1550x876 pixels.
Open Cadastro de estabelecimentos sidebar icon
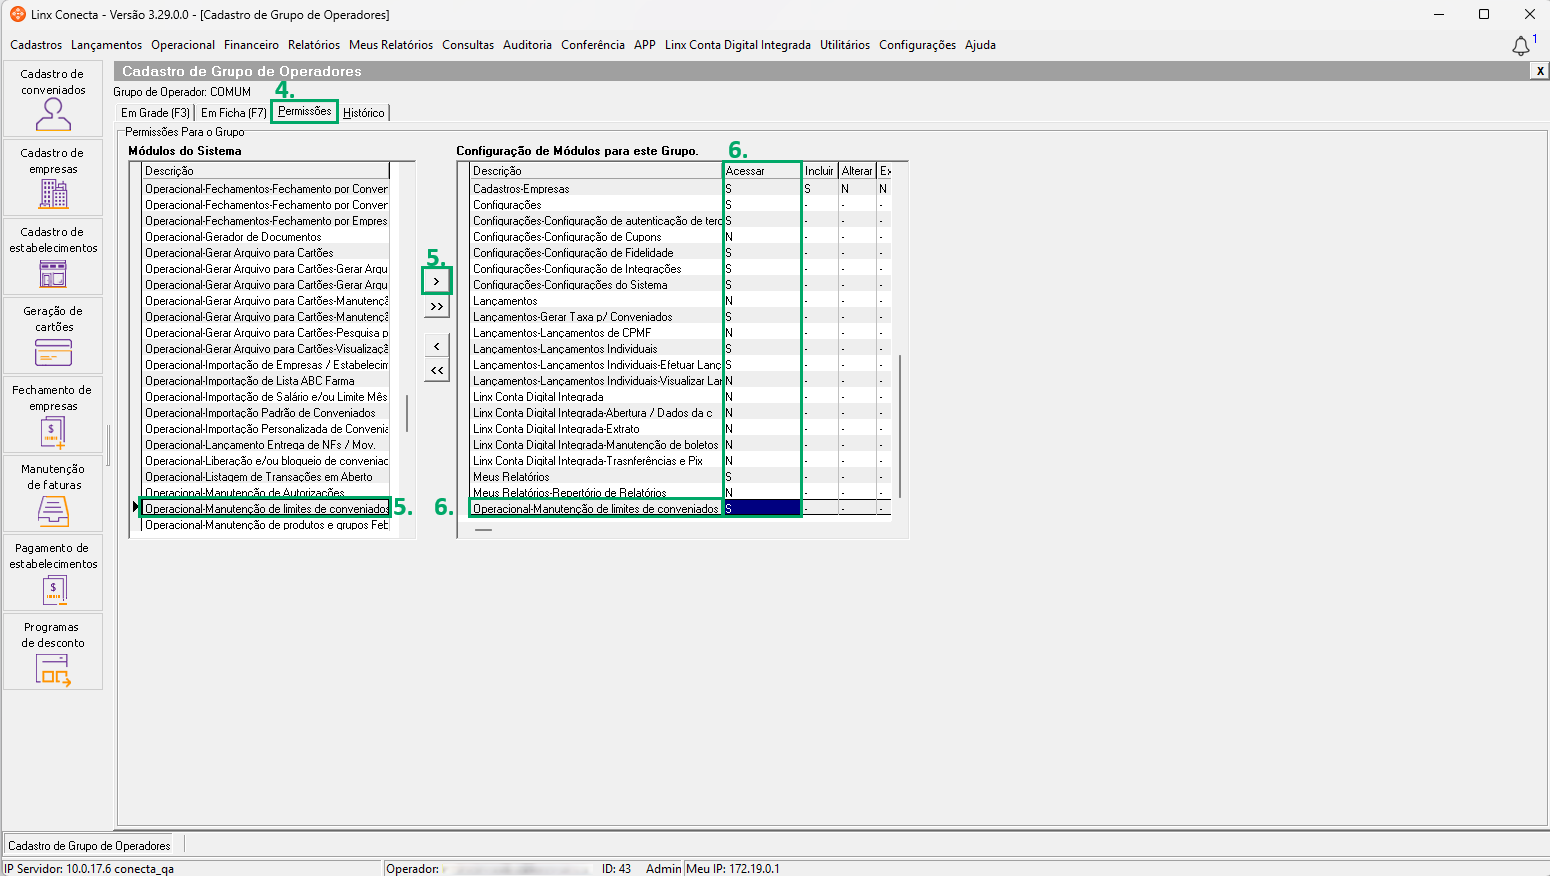53,257
